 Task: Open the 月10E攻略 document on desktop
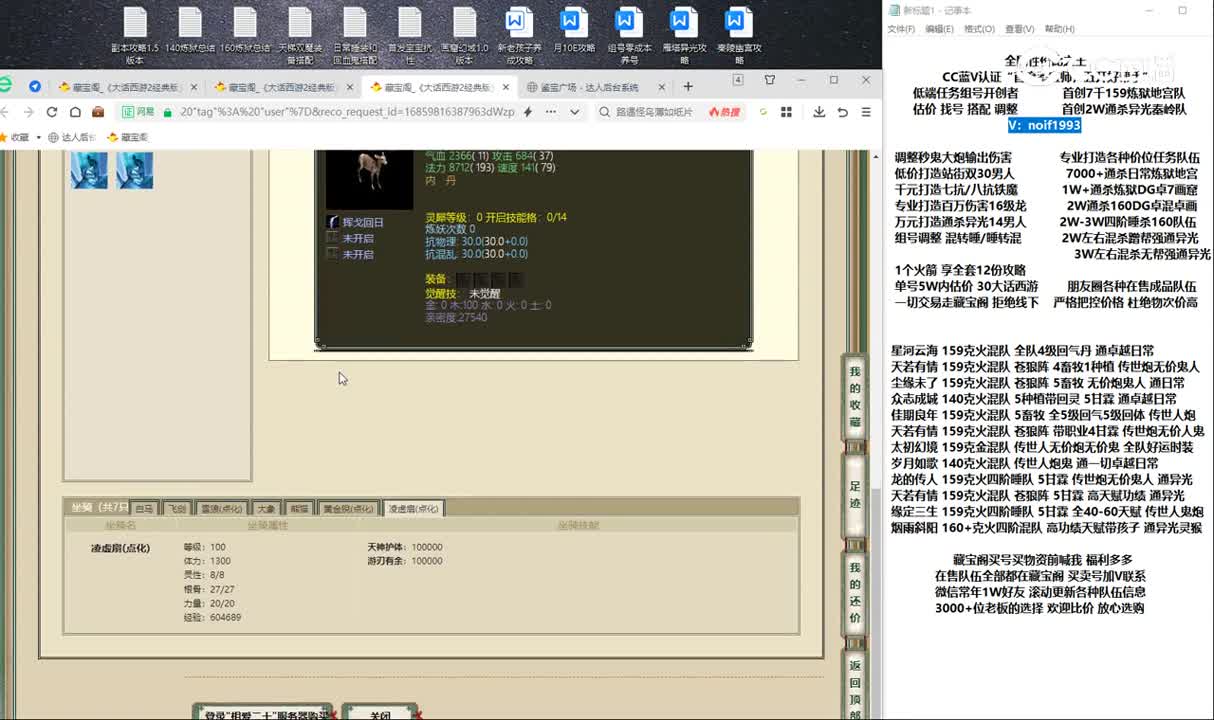click(572, 35)
